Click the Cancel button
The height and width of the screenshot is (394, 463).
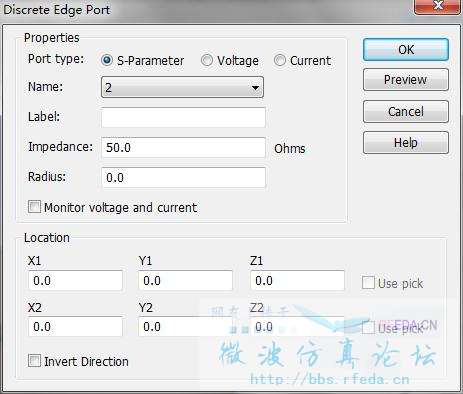pos(406,111)
